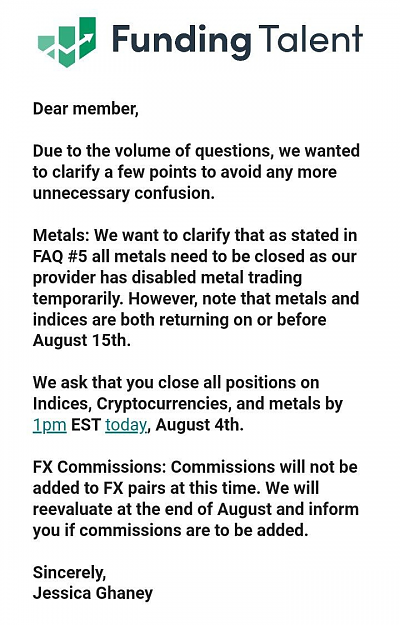
Task: Click the "unnecessary confusion." line
Action: 124,193
